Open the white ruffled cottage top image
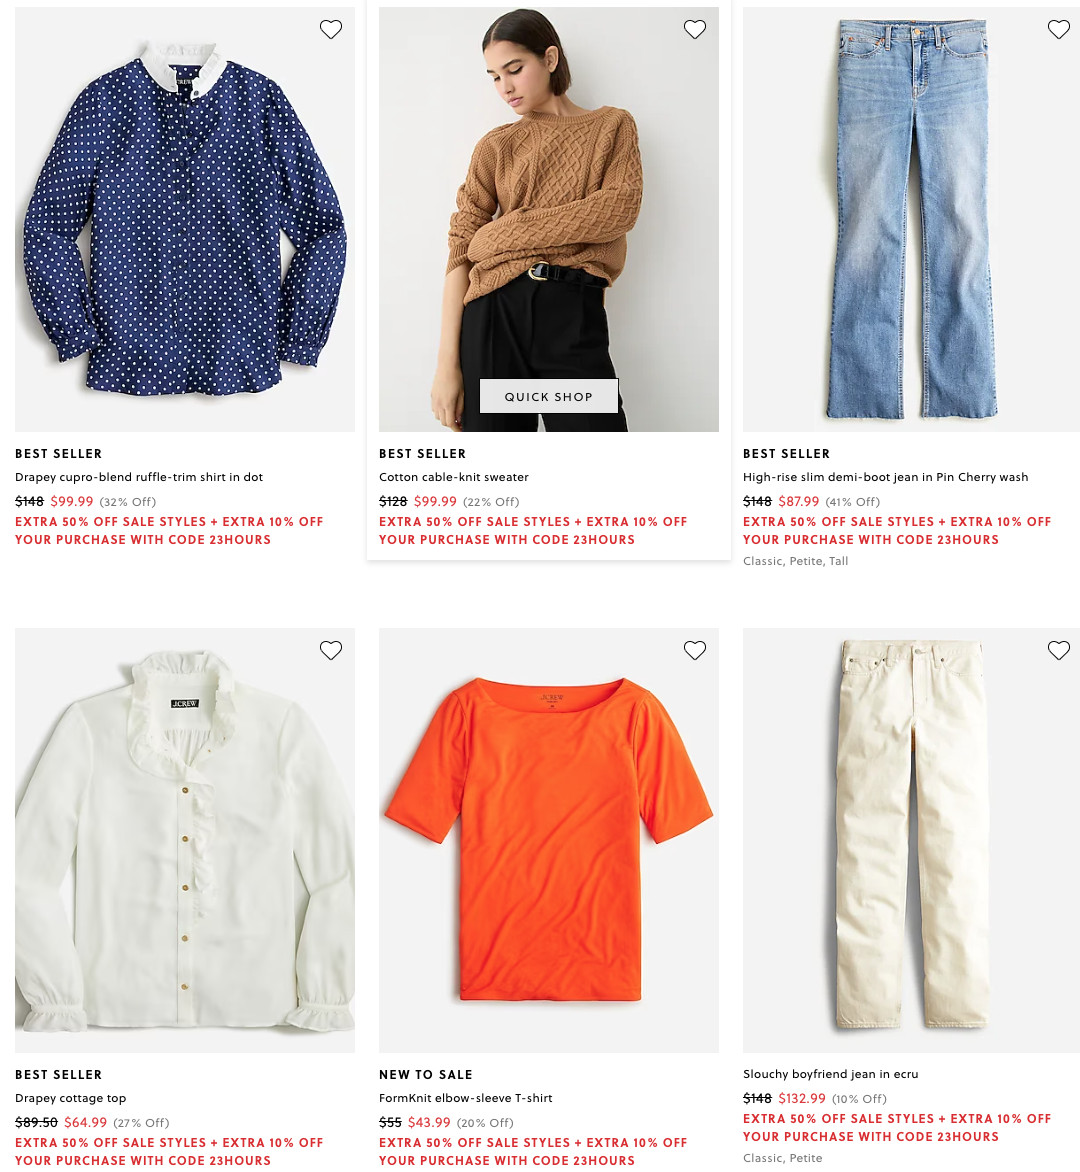The height and width of the screenshot is (1172, 1080). (x=185, y=840)
